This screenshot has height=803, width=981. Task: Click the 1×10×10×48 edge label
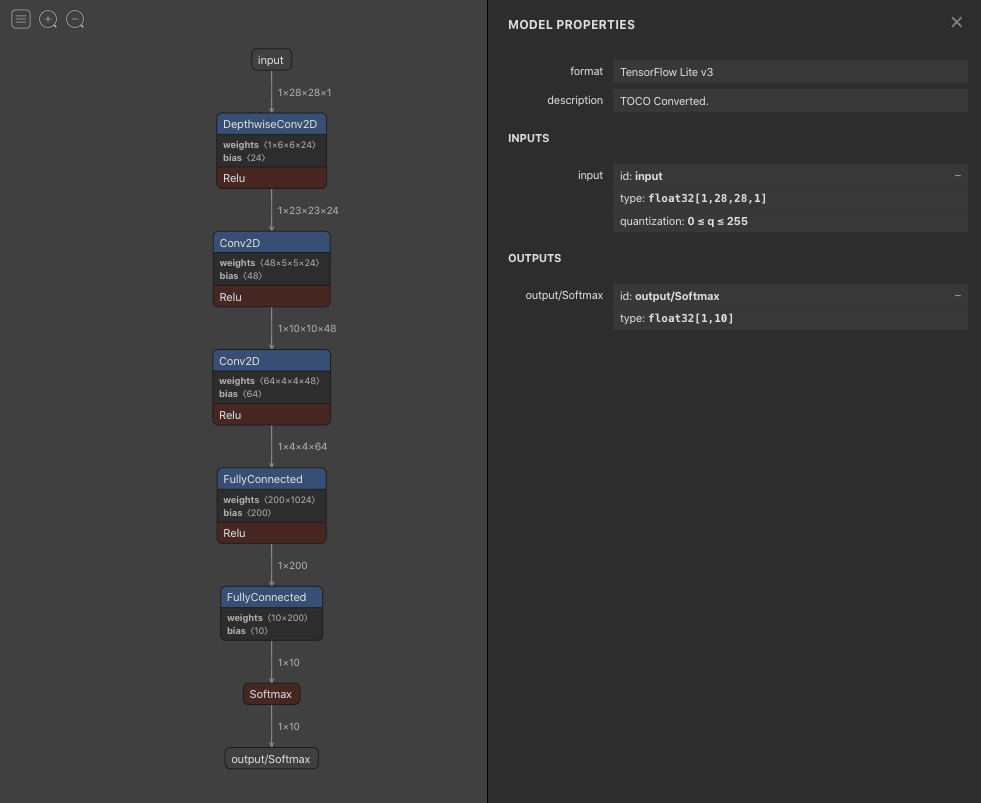[307, 329]
